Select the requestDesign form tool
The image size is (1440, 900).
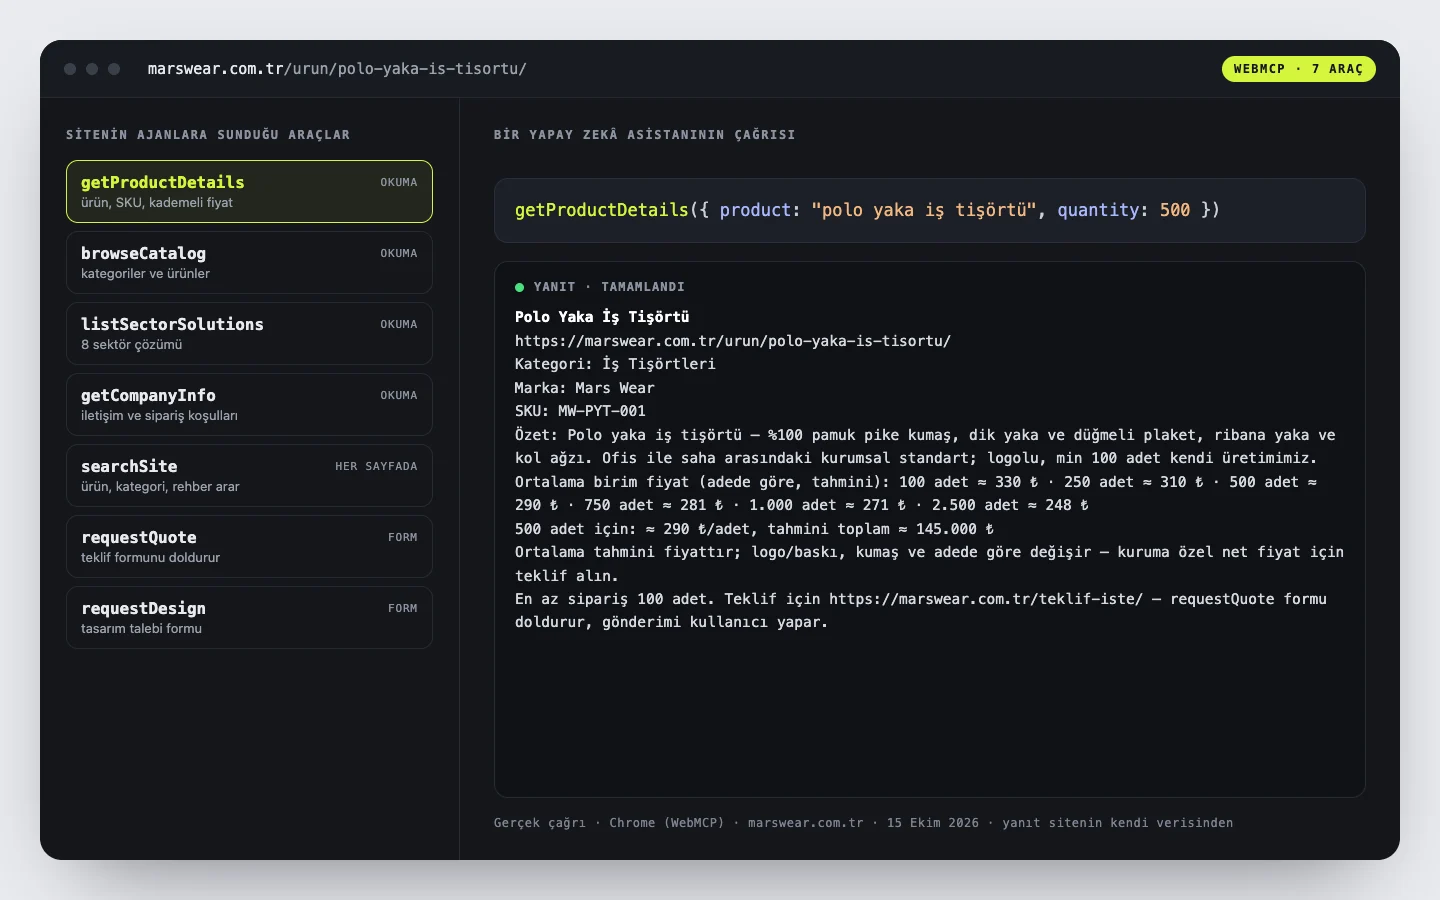249,617
